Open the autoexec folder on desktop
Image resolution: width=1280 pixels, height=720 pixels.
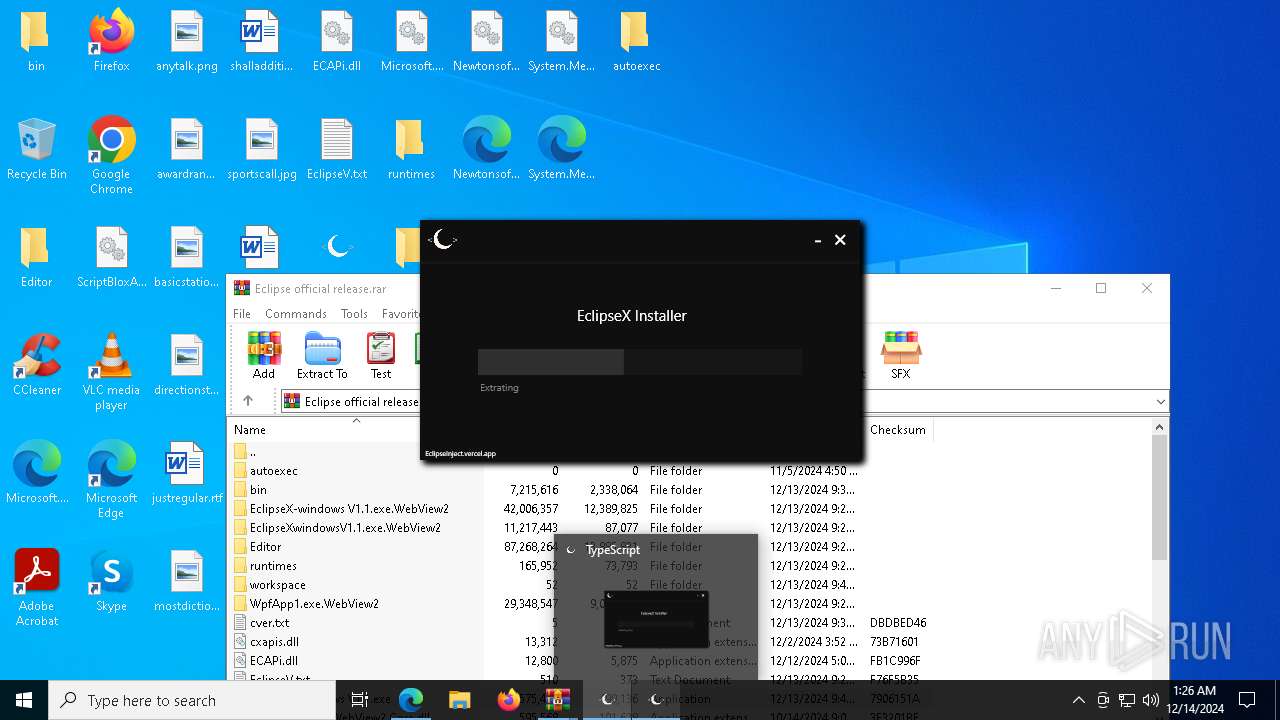[636, 42]
